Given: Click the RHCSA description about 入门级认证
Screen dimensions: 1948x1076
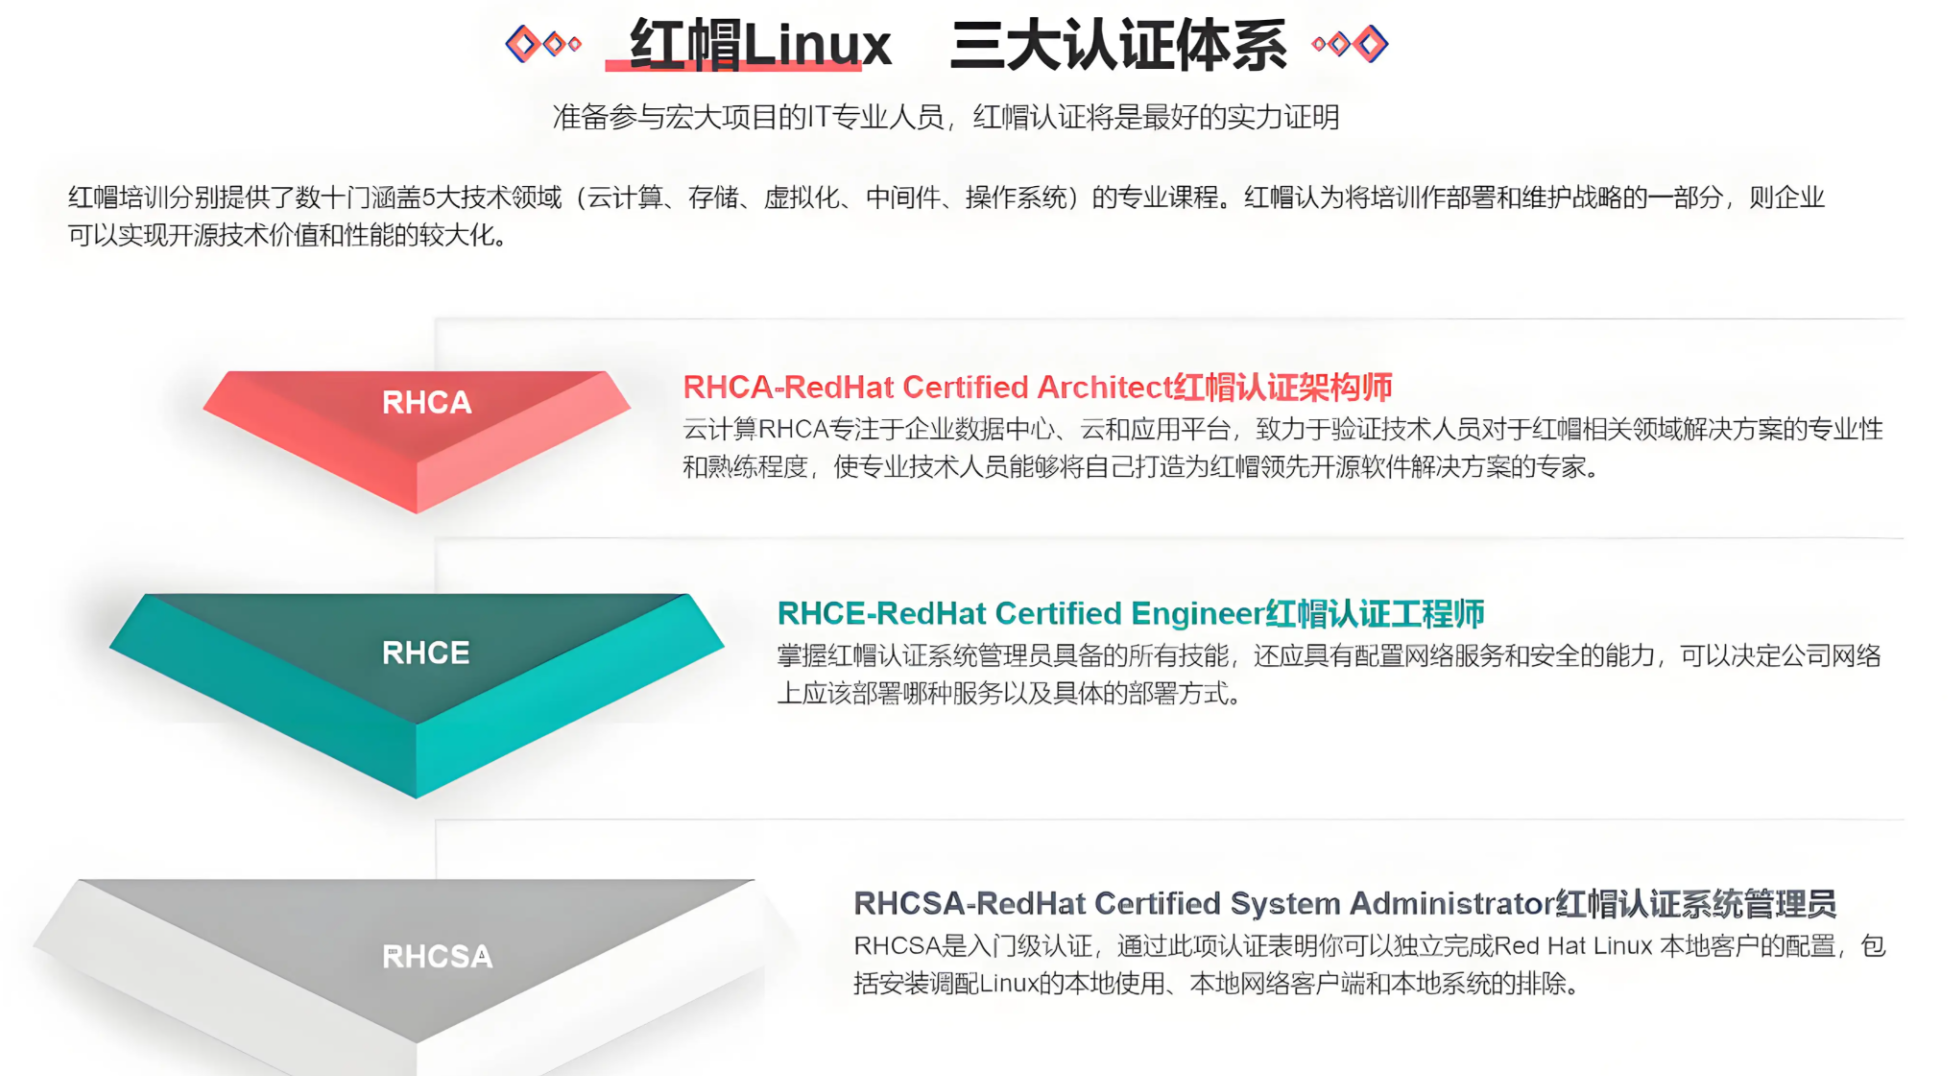Looking at the screenshot, I should click(1368, 965).
